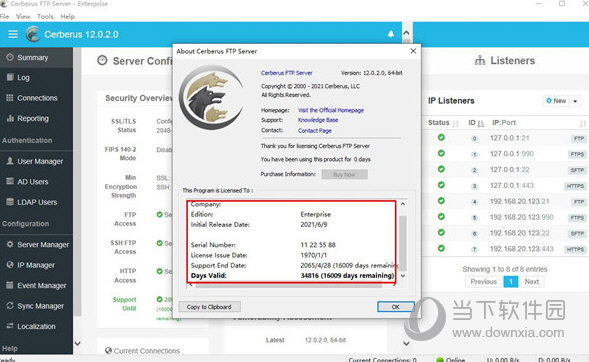
Task: Open Sync Manager
Action: click(x=36, y=306)
